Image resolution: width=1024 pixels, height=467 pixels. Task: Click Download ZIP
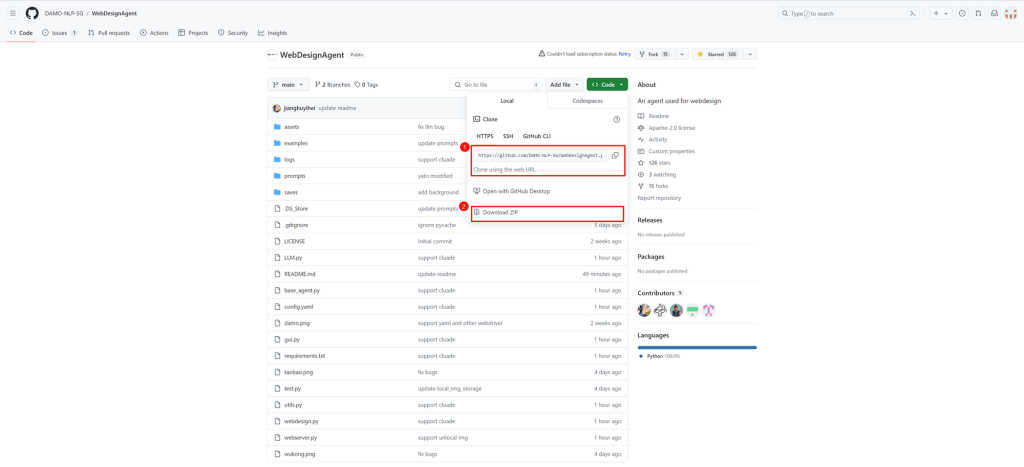click(x=500, y=213)
